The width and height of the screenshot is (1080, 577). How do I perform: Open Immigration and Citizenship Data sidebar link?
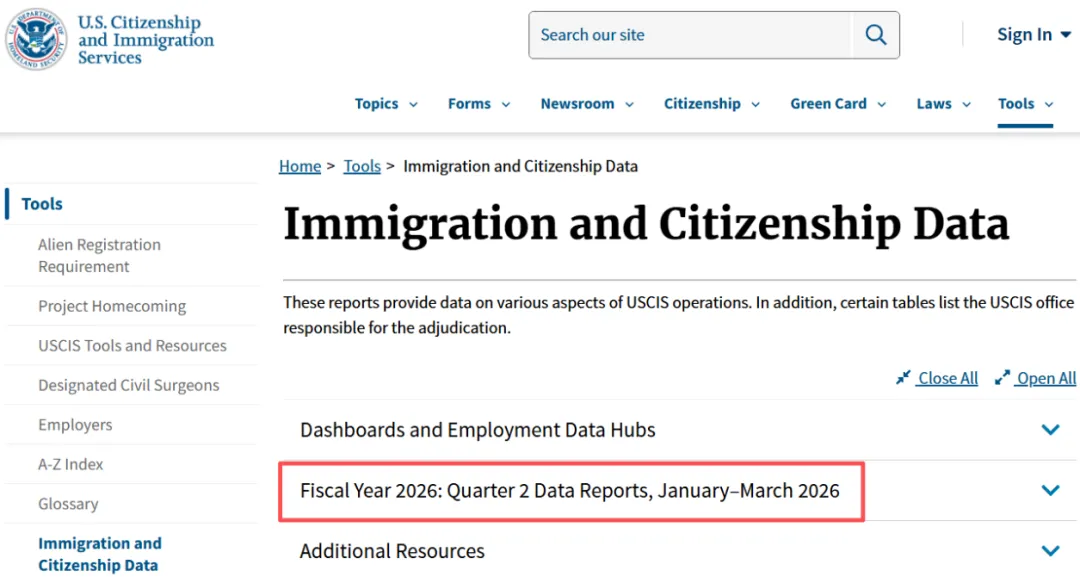pyautogui.click(x=100, y=554)
